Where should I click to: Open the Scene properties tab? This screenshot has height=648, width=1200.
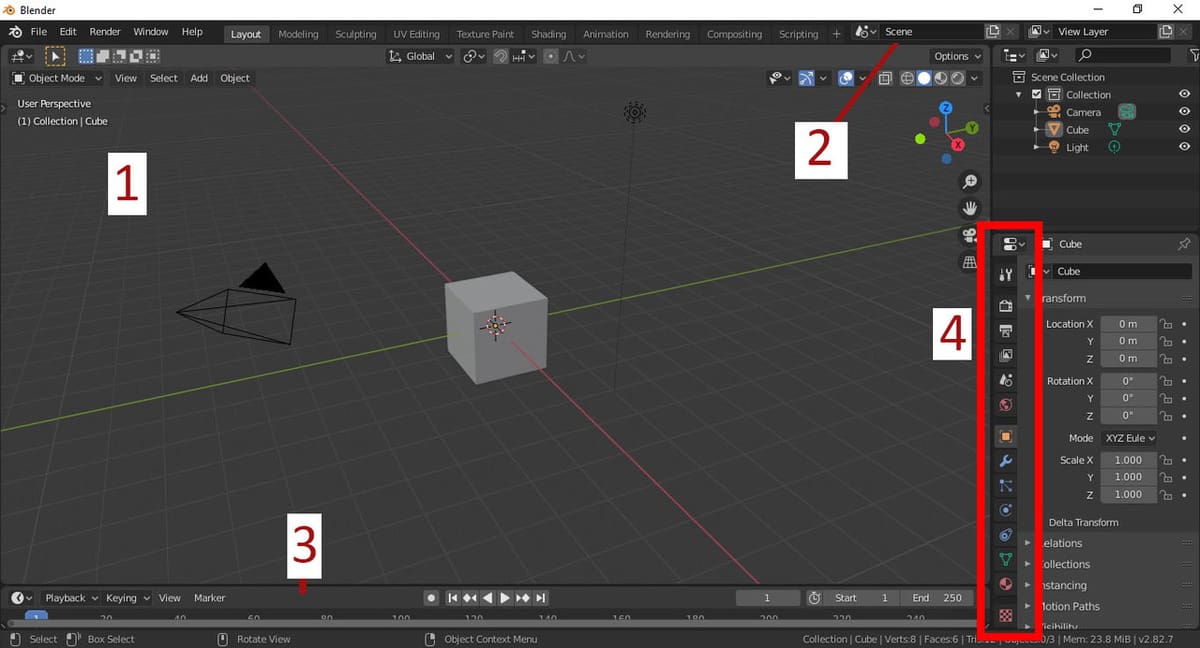tap(1006, 380)
